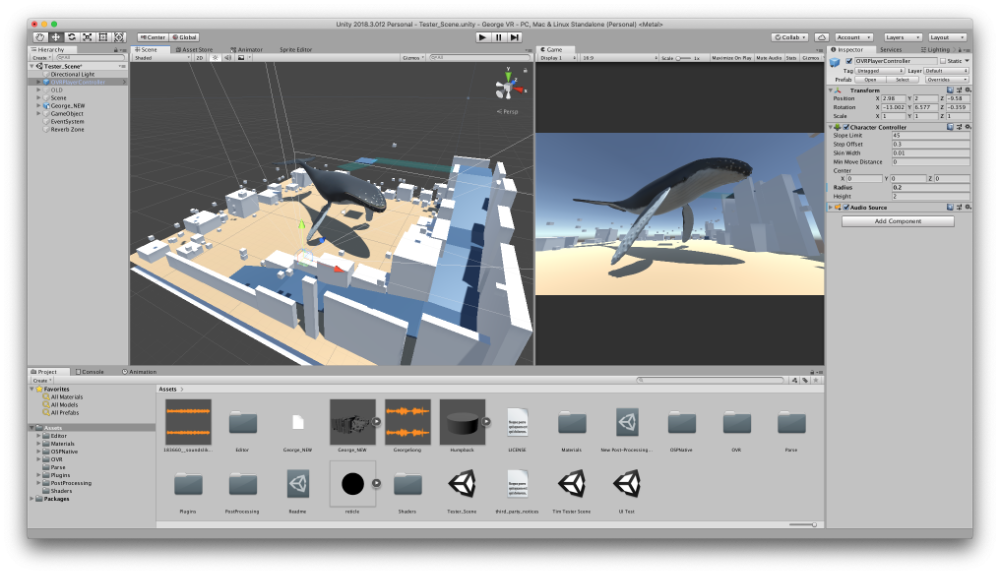
Task: Expand George_NEW in the Hierarchy
Action: point(38,105)
